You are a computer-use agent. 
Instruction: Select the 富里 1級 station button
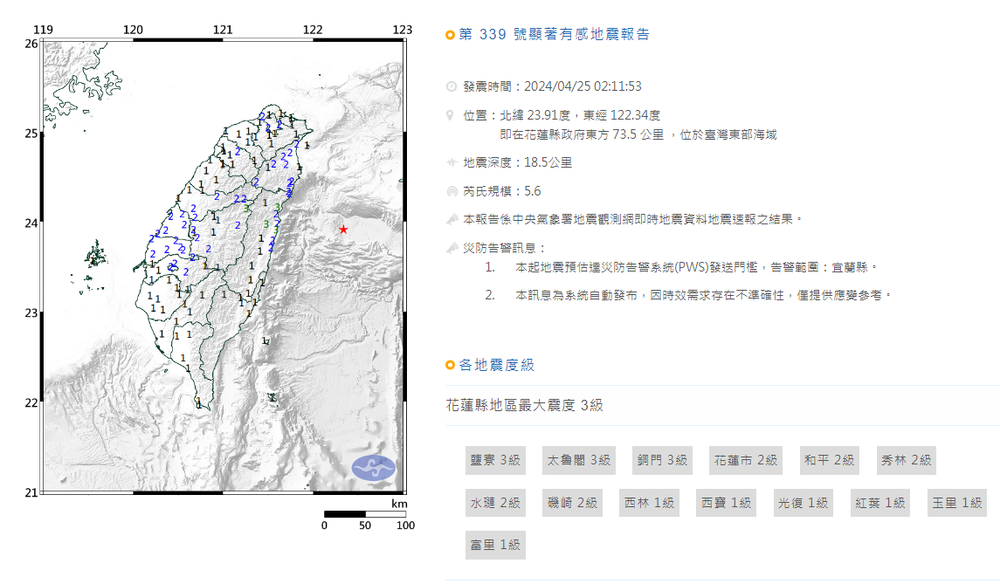pos(494,544)
